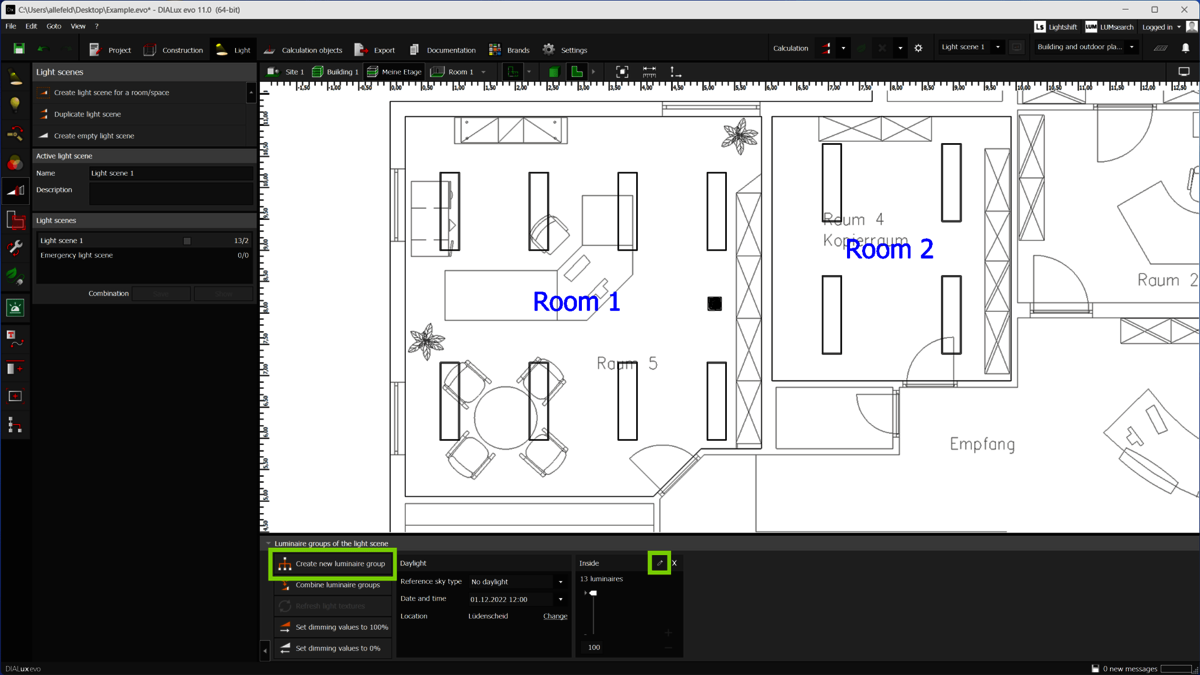Image resolution: width=1200 pixels, height=675 pixels.
Task: Switch to the 3D view green cube
Action: tap(553, 72)
